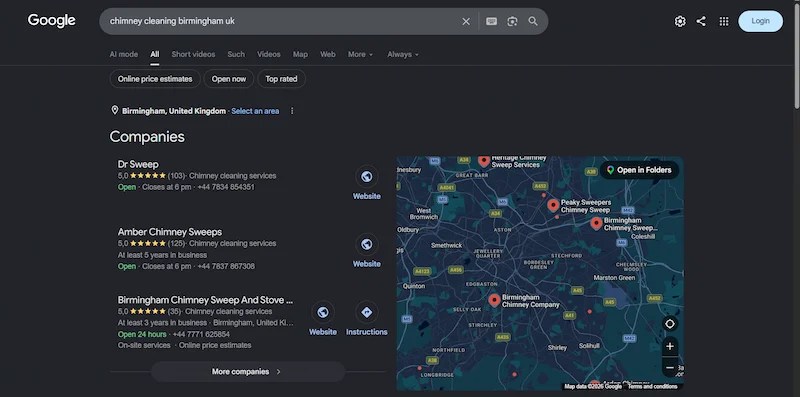Viewport: 800px width, 397px height.
Task: Clear the search box with X icon
Action: [466, 21]
